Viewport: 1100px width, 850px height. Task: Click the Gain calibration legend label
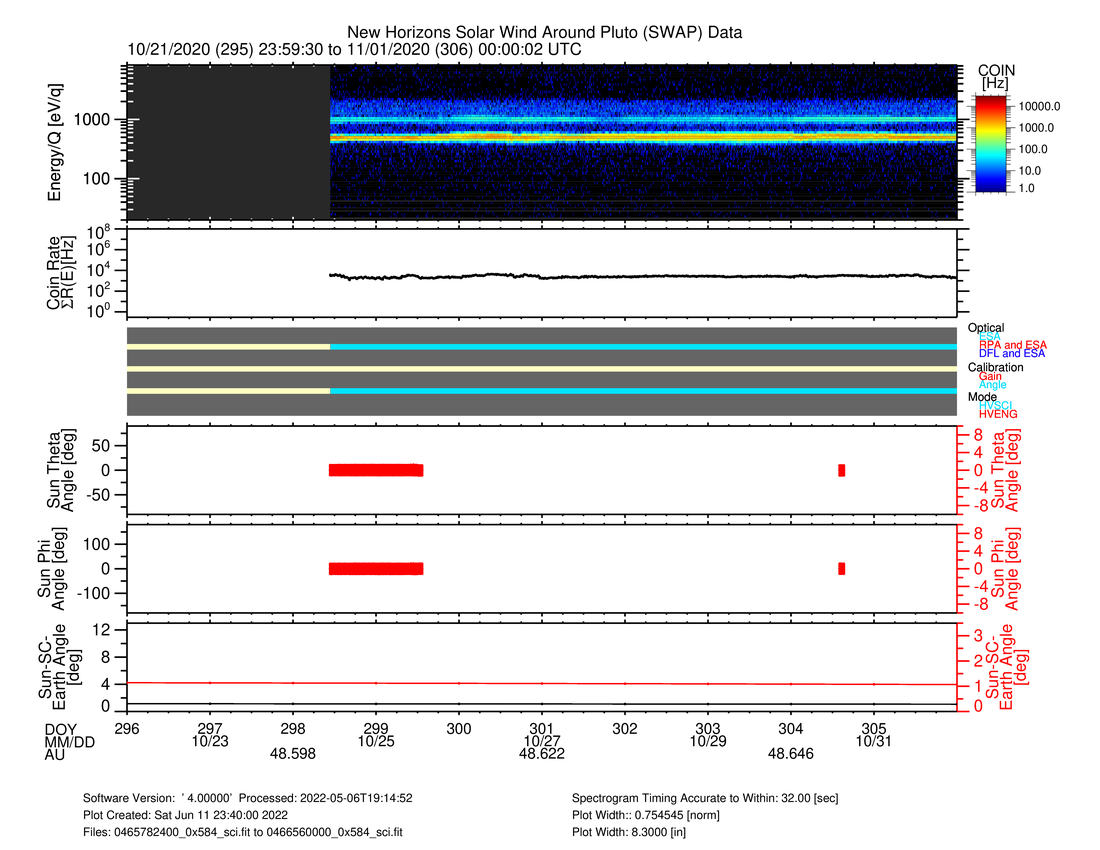click(x=990, y=376)
